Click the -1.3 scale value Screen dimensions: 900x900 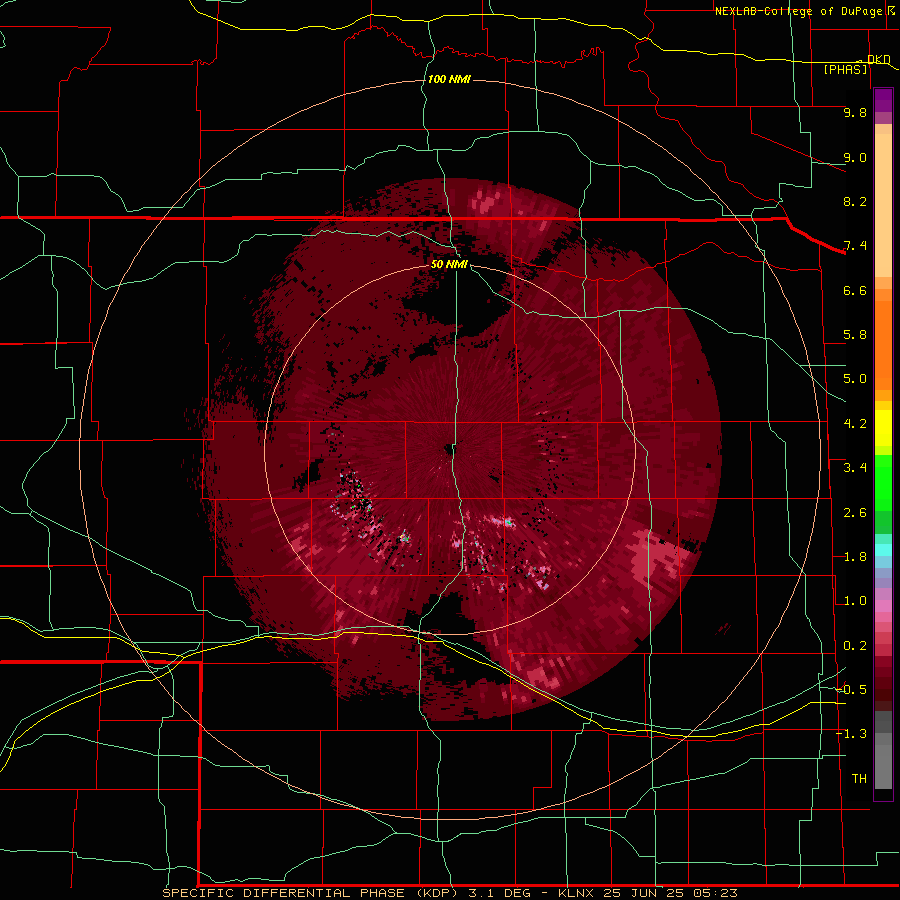point(852,734)
